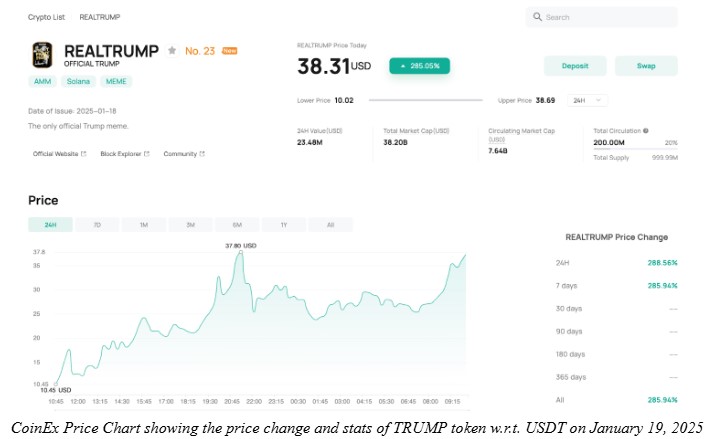The height and width of the screenshot is (439, 712).
Task: Click the Solana tag chip
Action: (x=78, y=81)
